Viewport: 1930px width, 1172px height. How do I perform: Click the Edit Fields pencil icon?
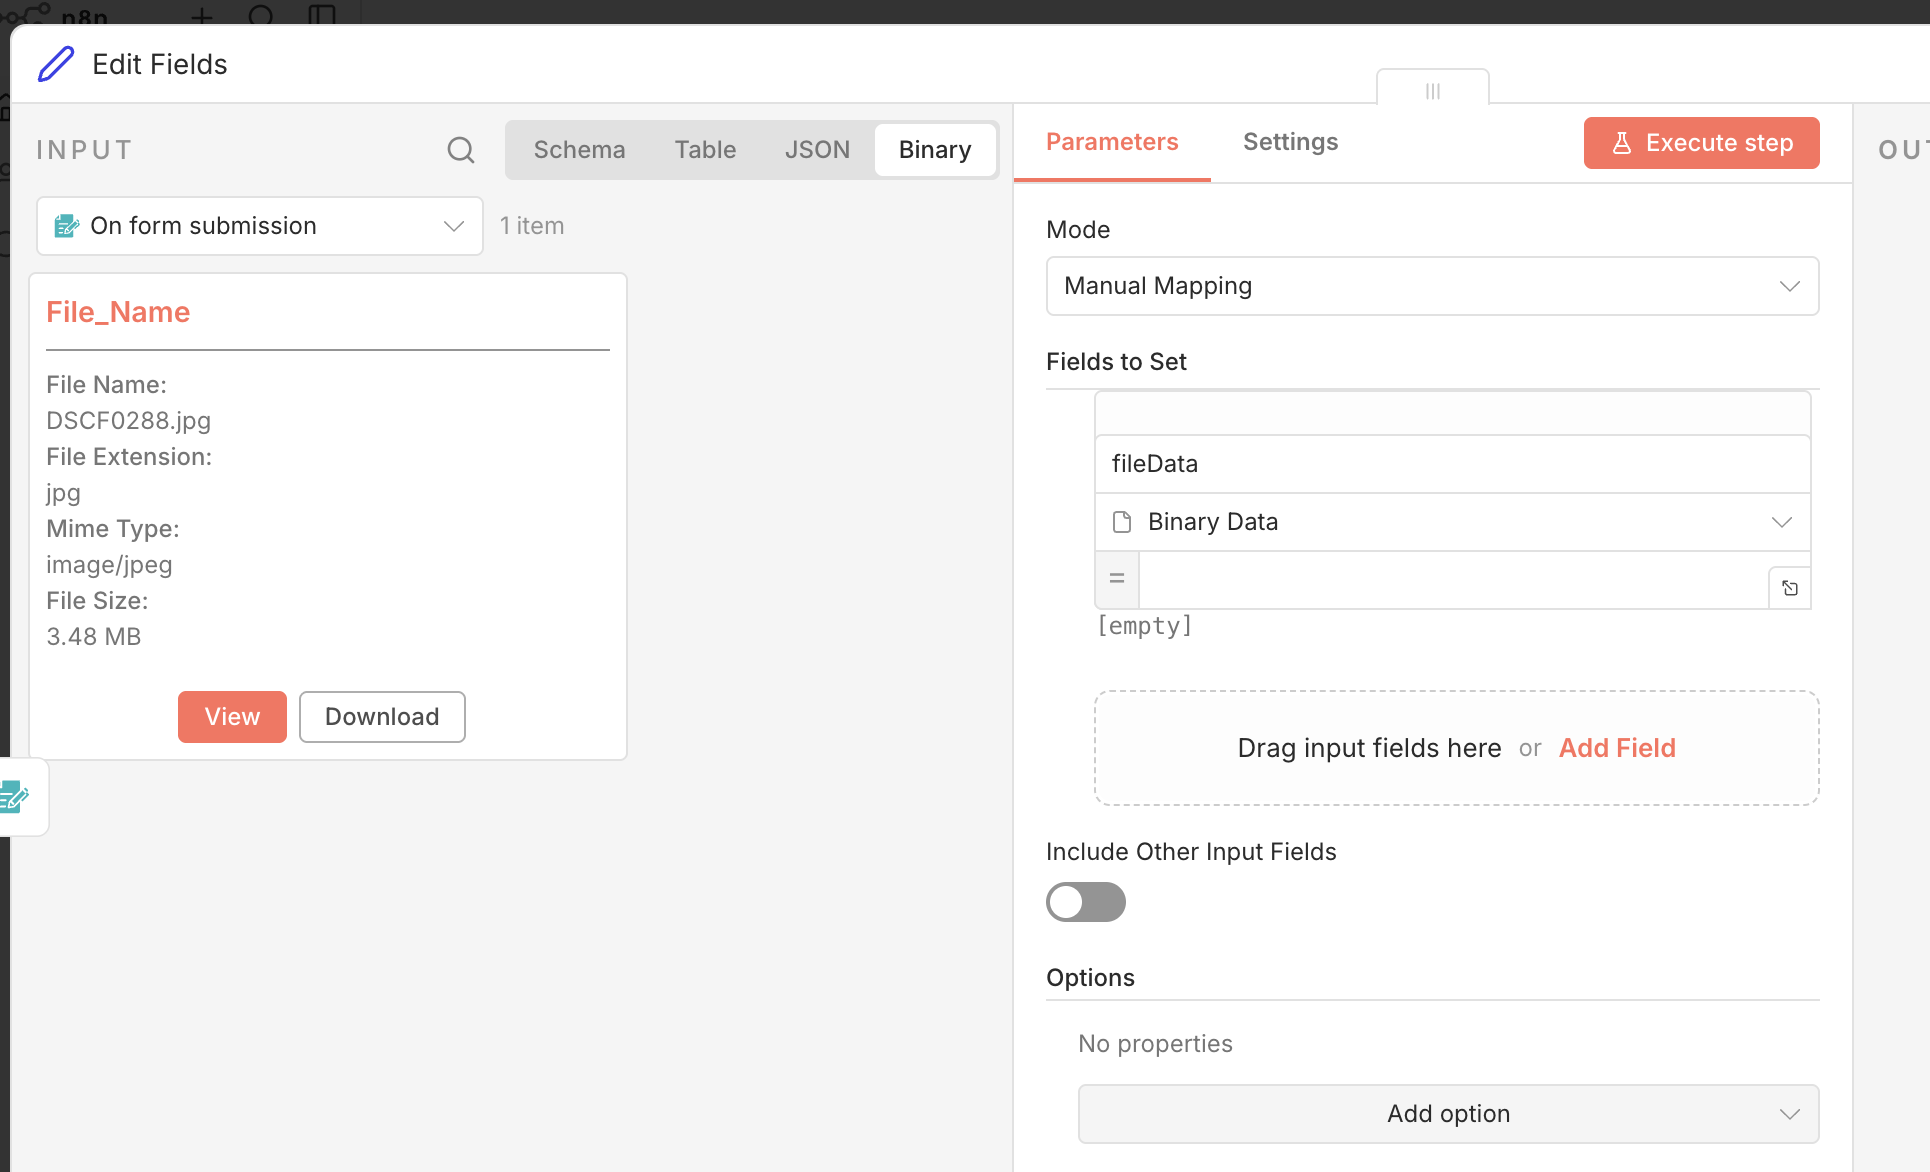coord(56,64)
